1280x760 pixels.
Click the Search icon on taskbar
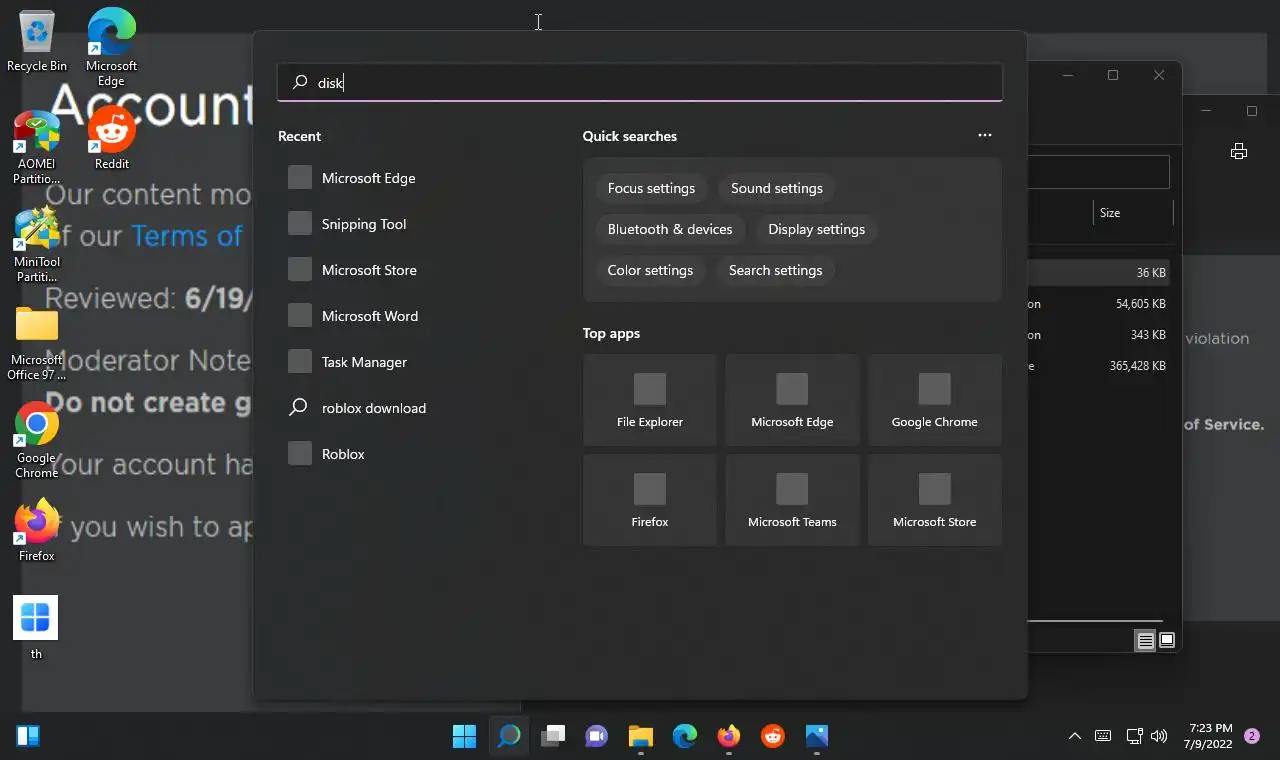509,737
